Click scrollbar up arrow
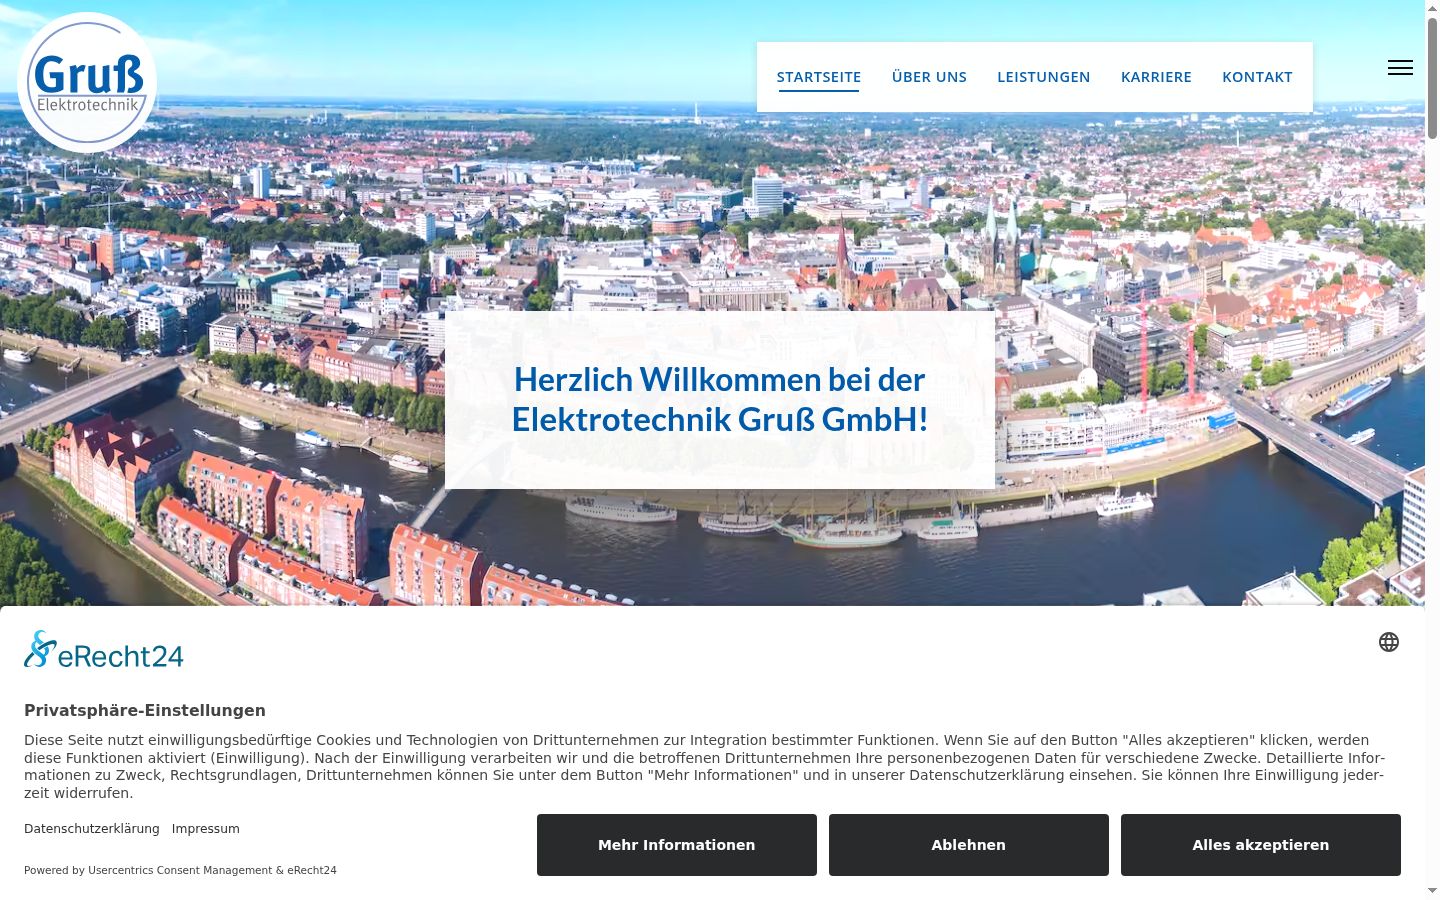This screenshot has height=900, width=1440. (x=1432, y=7)
